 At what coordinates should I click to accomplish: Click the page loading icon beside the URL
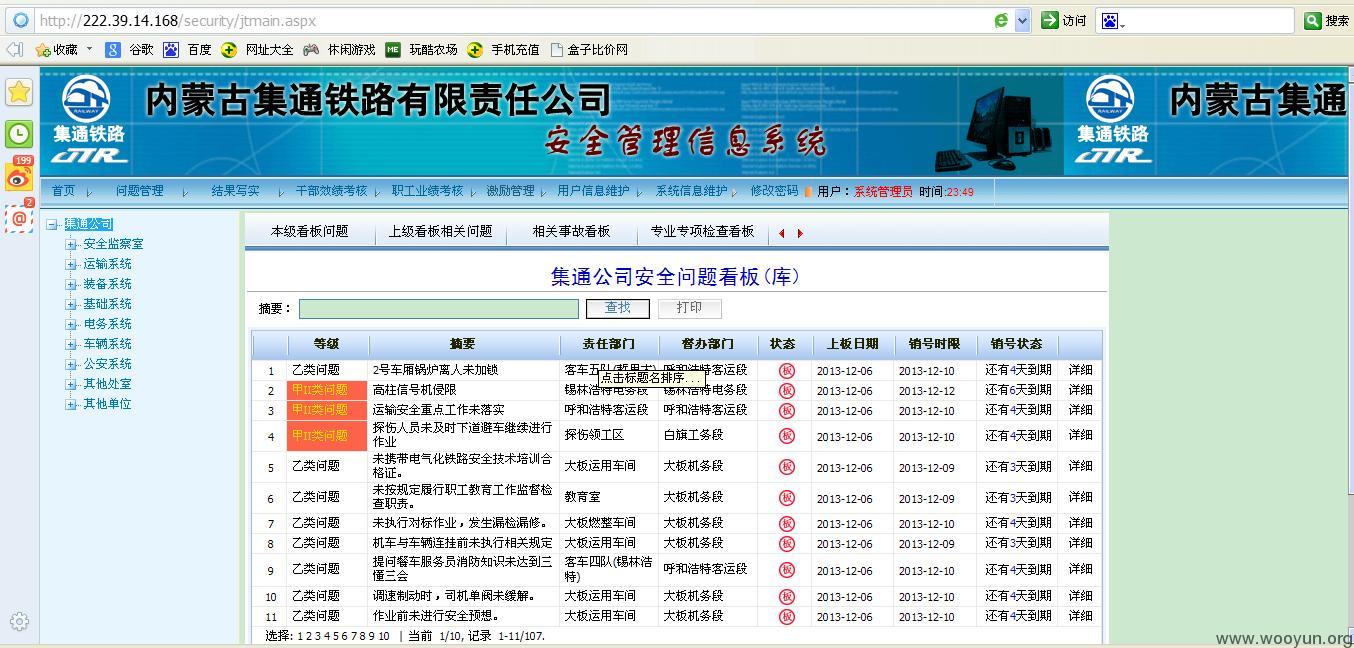pos(20,20)
